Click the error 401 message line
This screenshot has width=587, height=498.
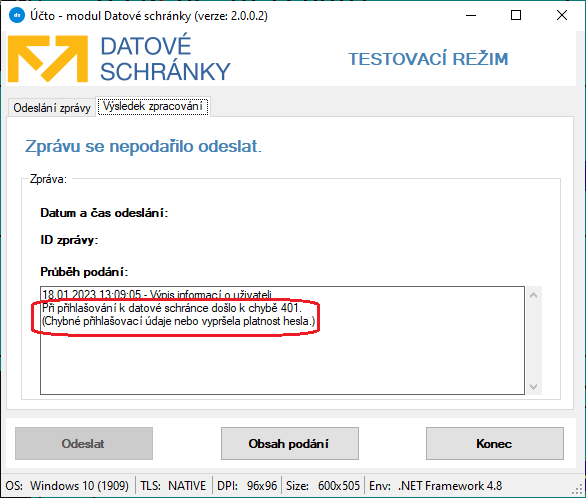172,308
